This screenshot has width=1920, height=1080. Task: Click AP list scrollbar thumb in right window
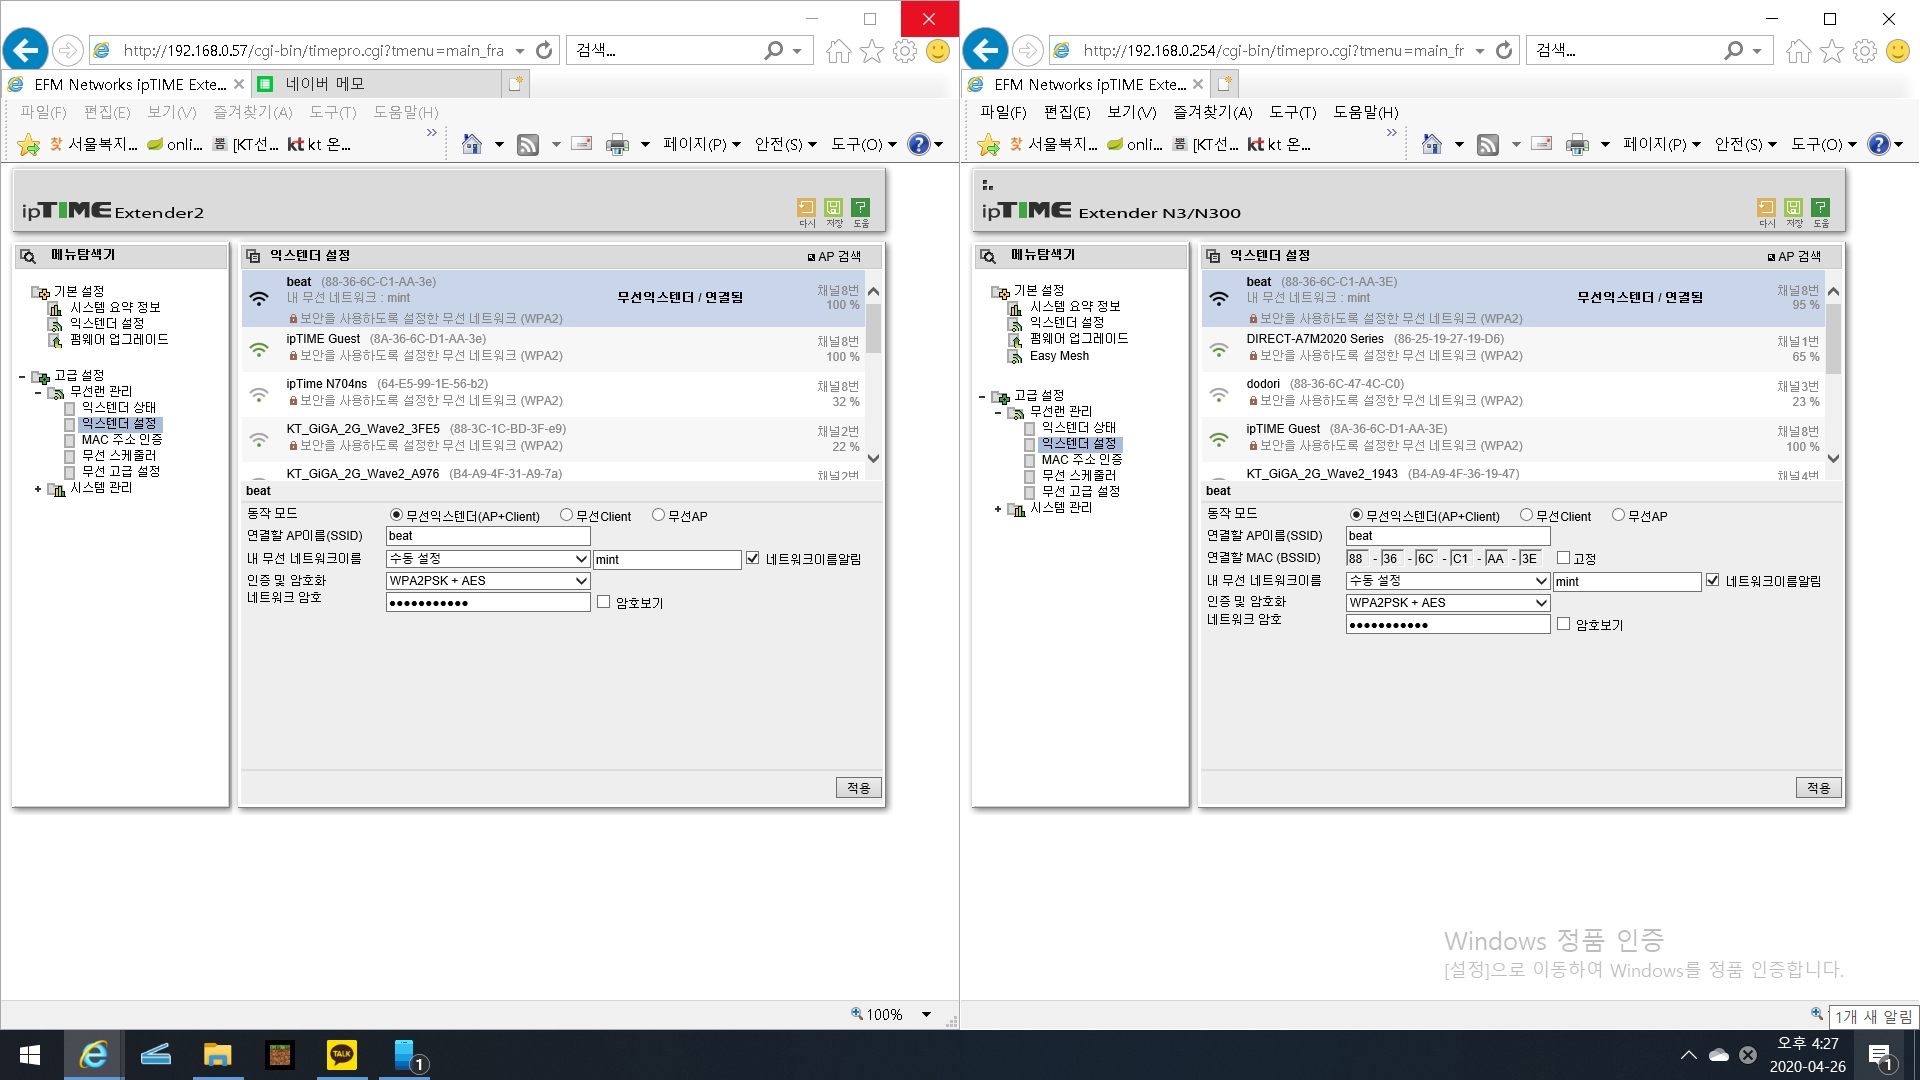tap(1833, 338)
